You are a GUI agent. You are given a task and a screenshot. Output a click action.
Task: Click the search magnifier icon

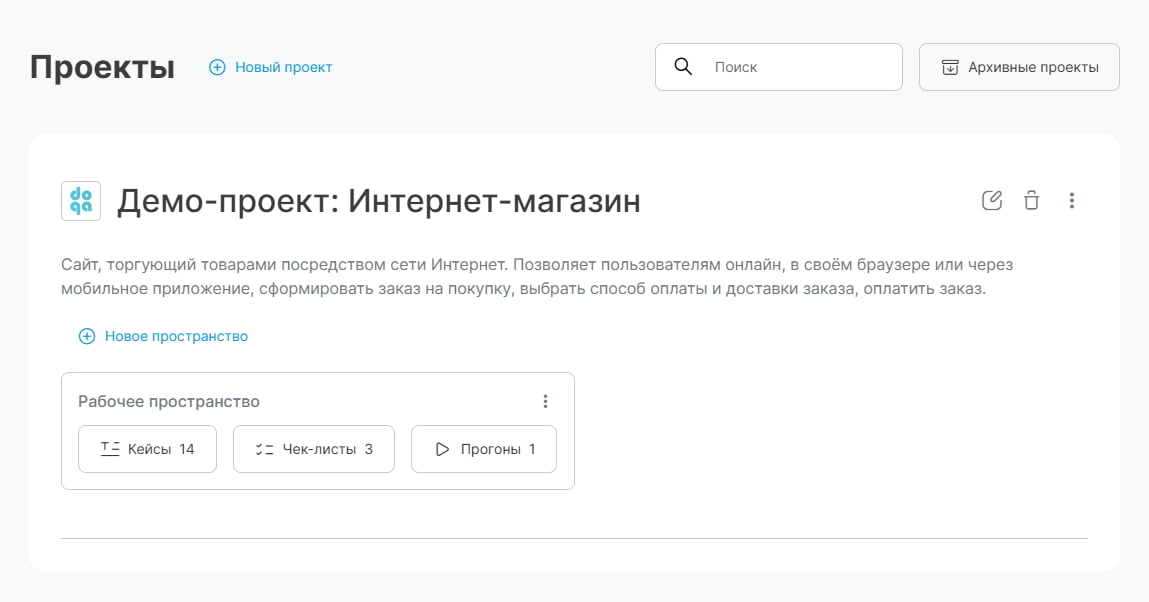684,66
